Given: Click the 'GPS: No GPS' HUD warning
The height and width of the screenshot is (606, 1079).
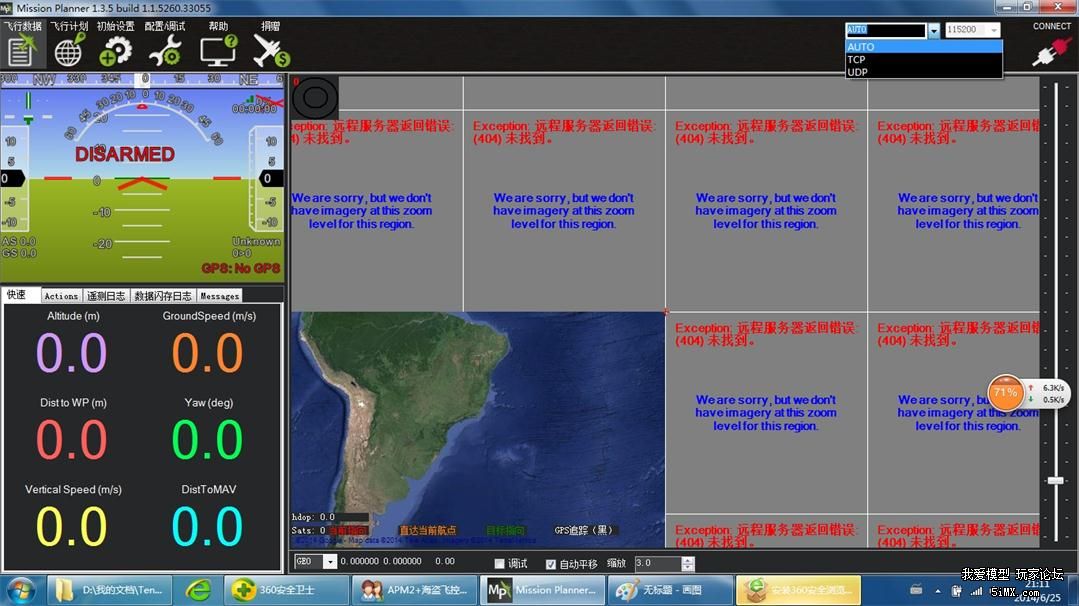Looking at the screenshot, I should (x=241, y=268).
